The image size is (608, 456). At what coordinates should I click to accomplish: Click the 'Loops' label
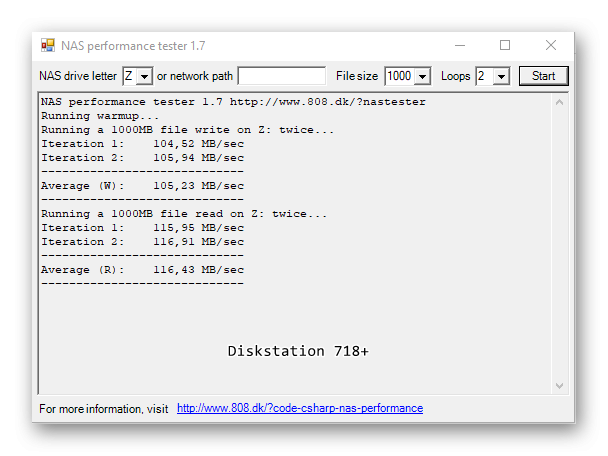coord(456,76)
